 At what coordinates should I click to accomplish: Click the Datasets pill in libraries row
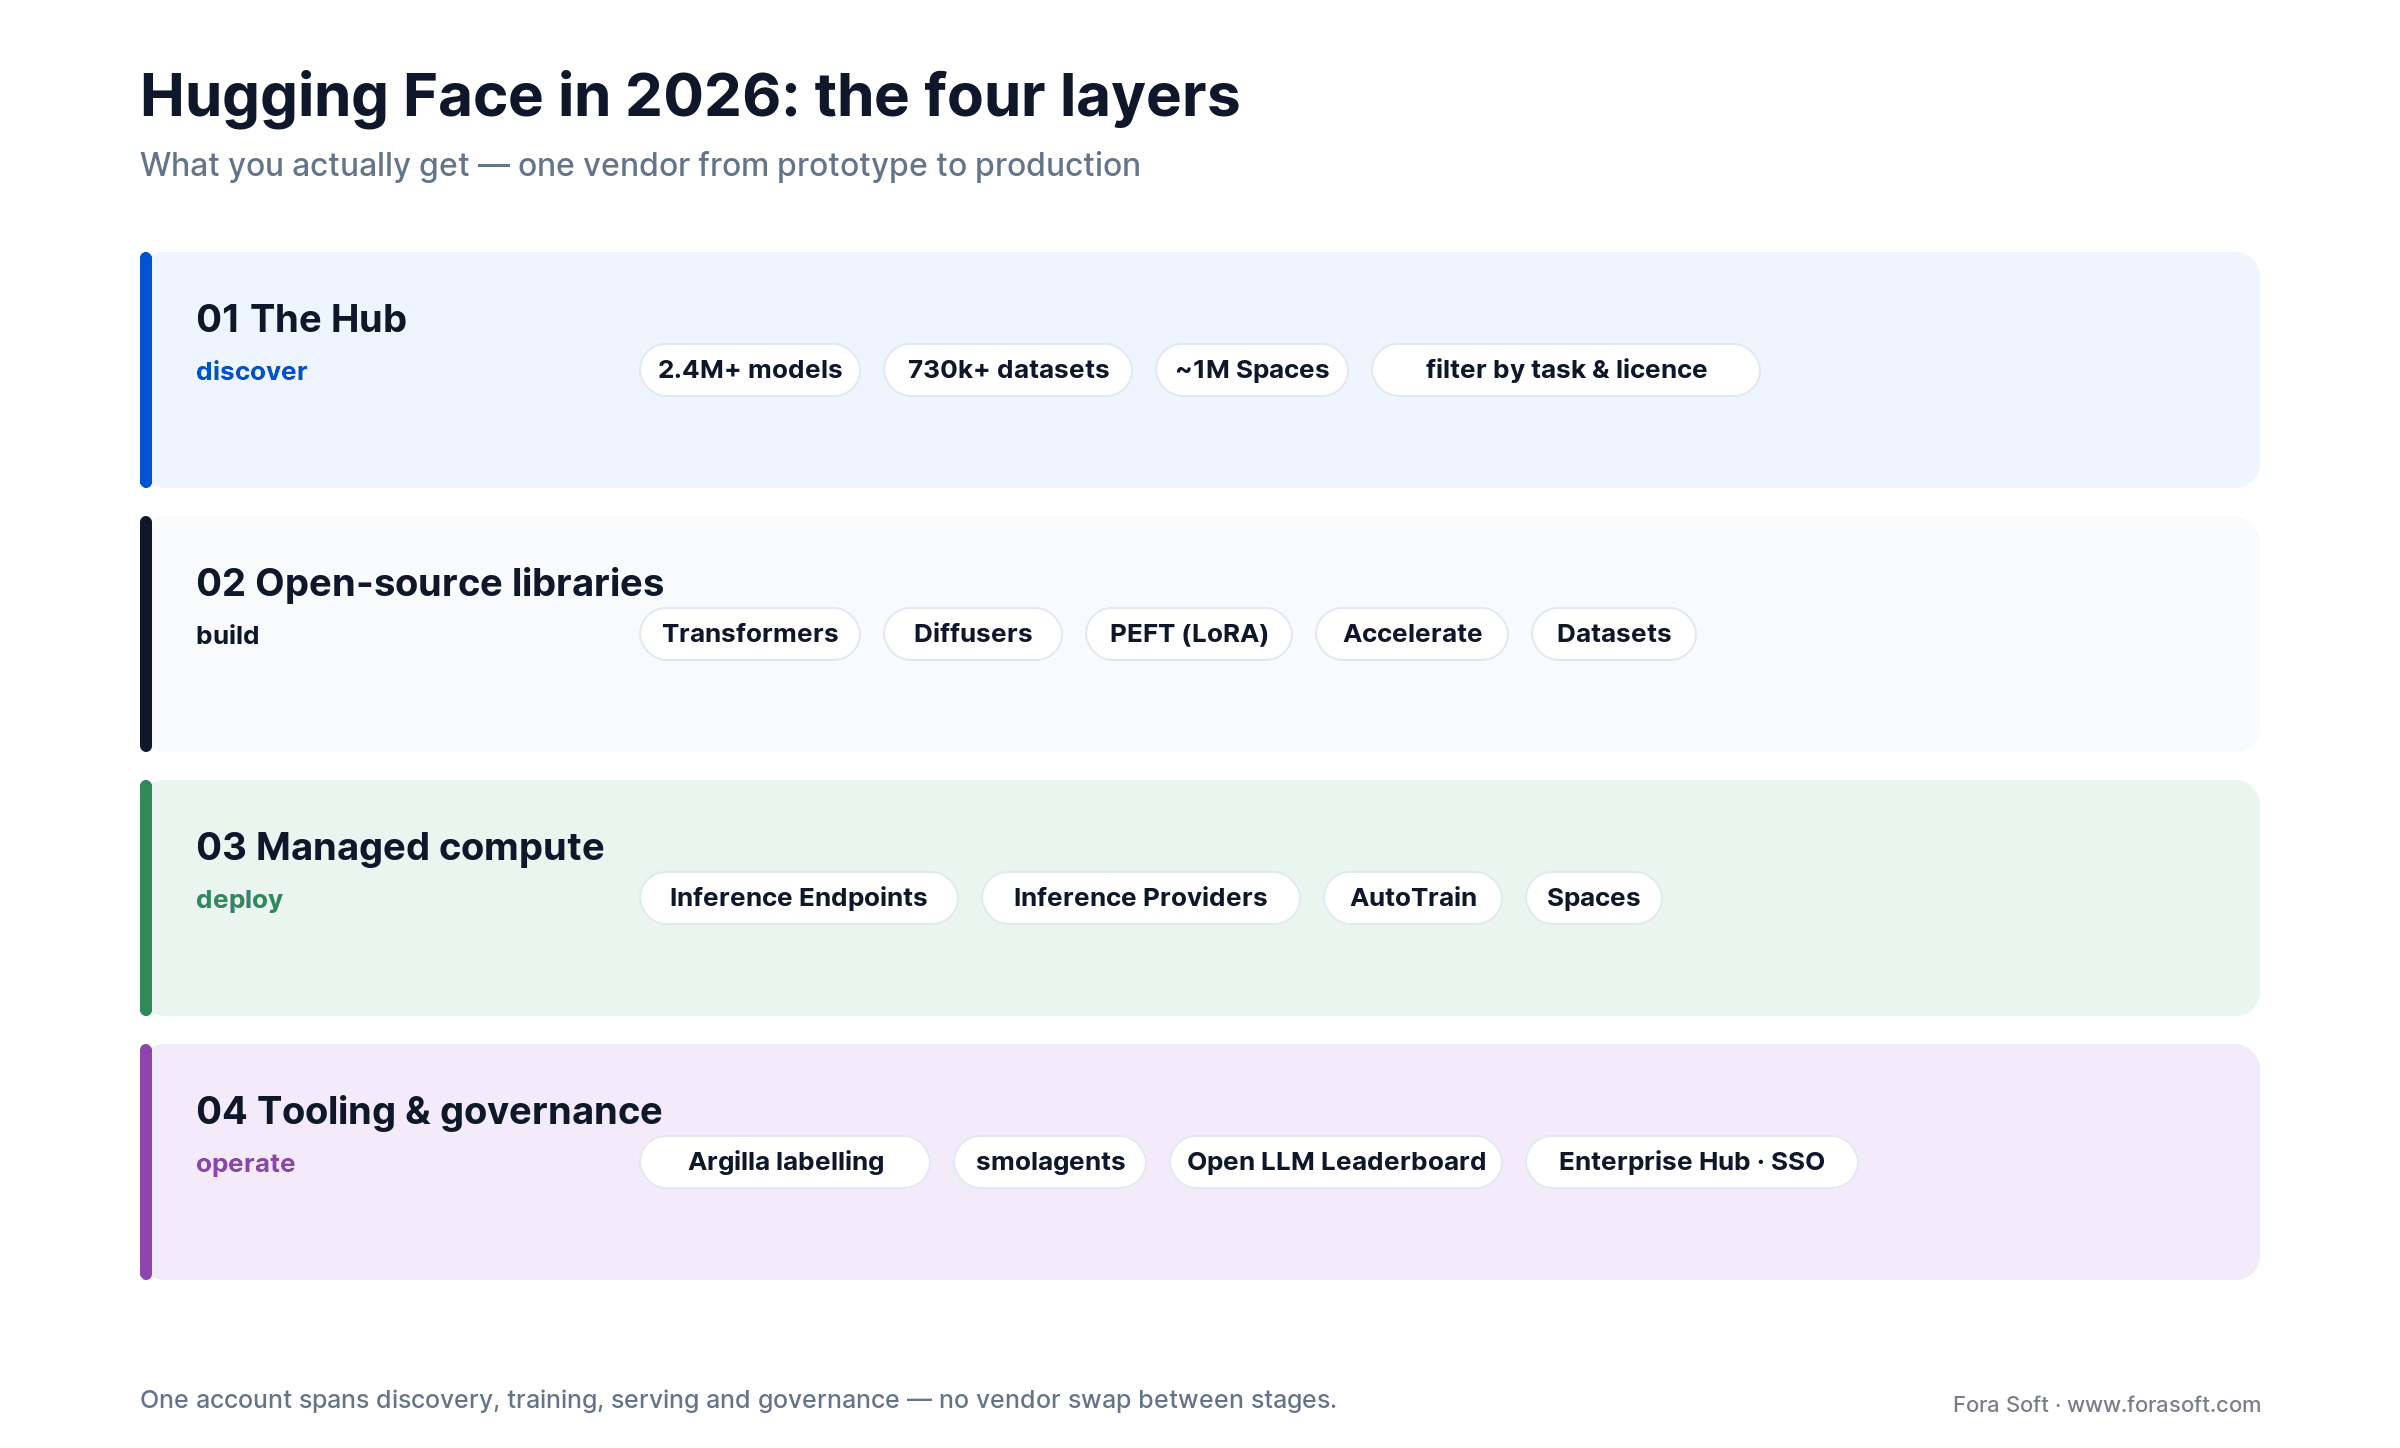pos(1614,634)
